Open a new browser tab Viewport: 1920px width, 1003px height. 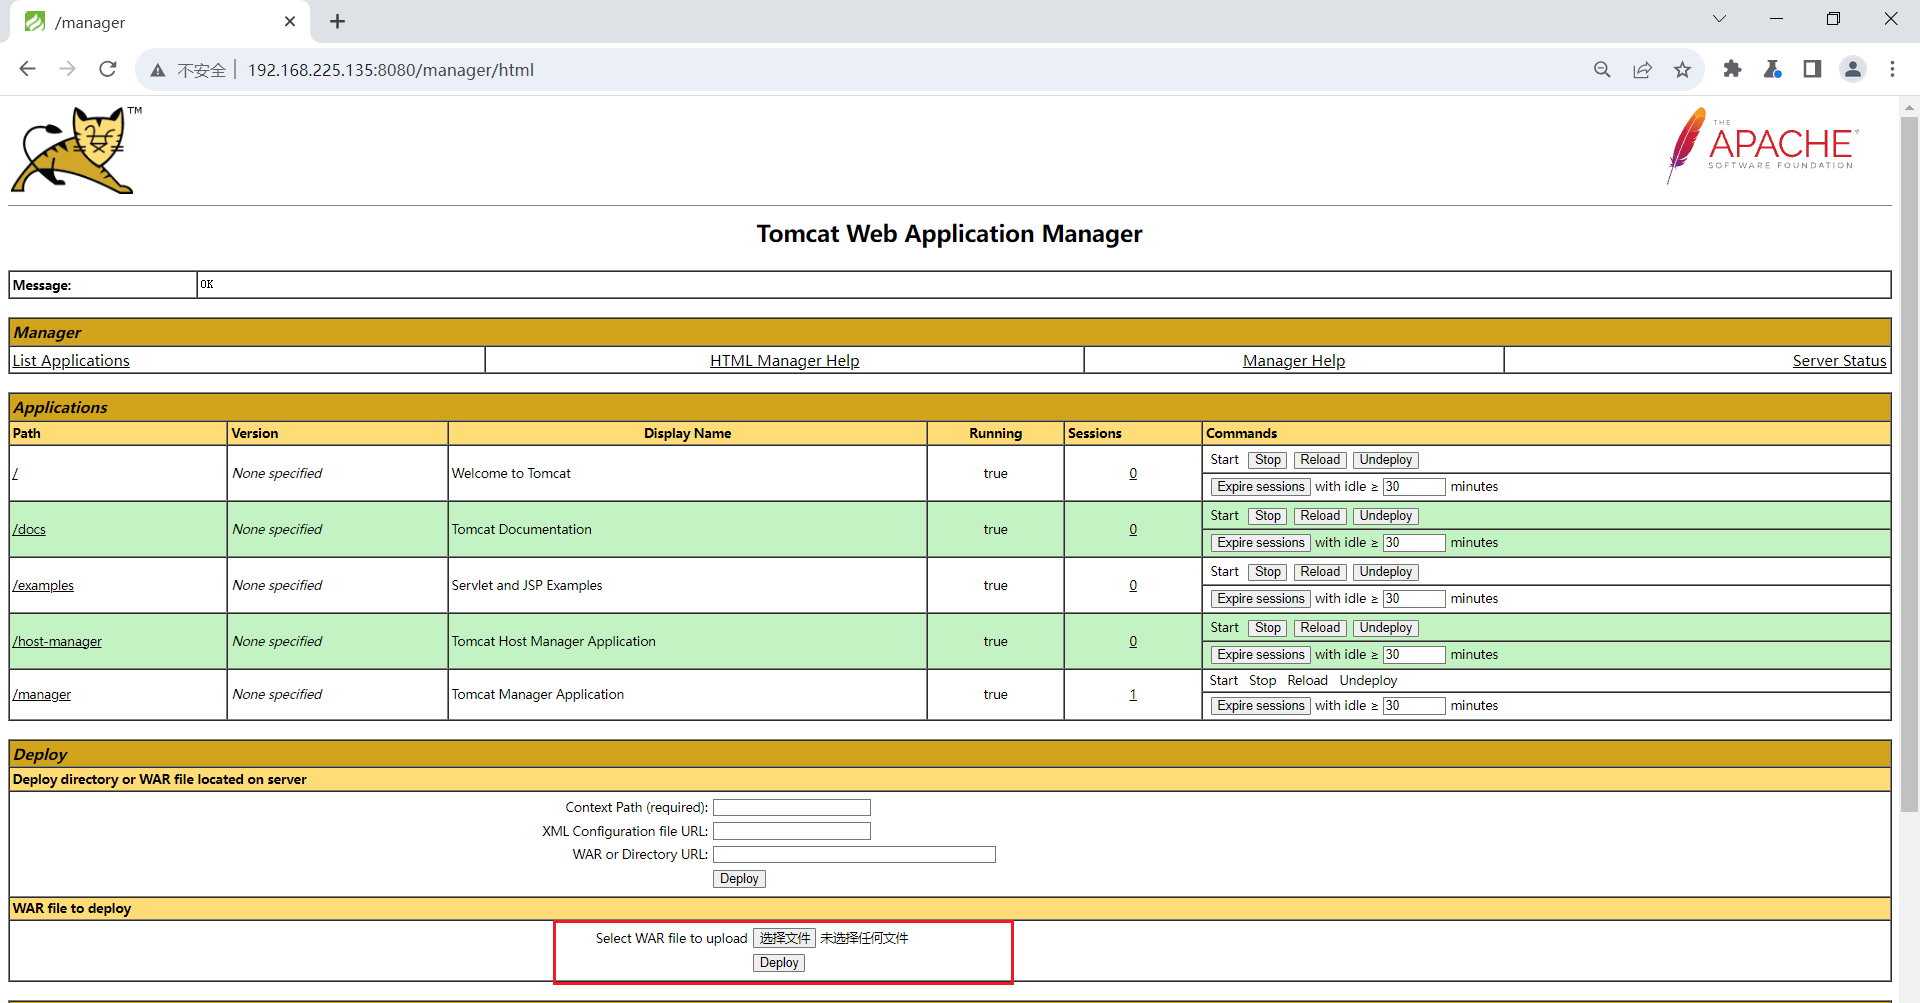click(x=338, y=21)
